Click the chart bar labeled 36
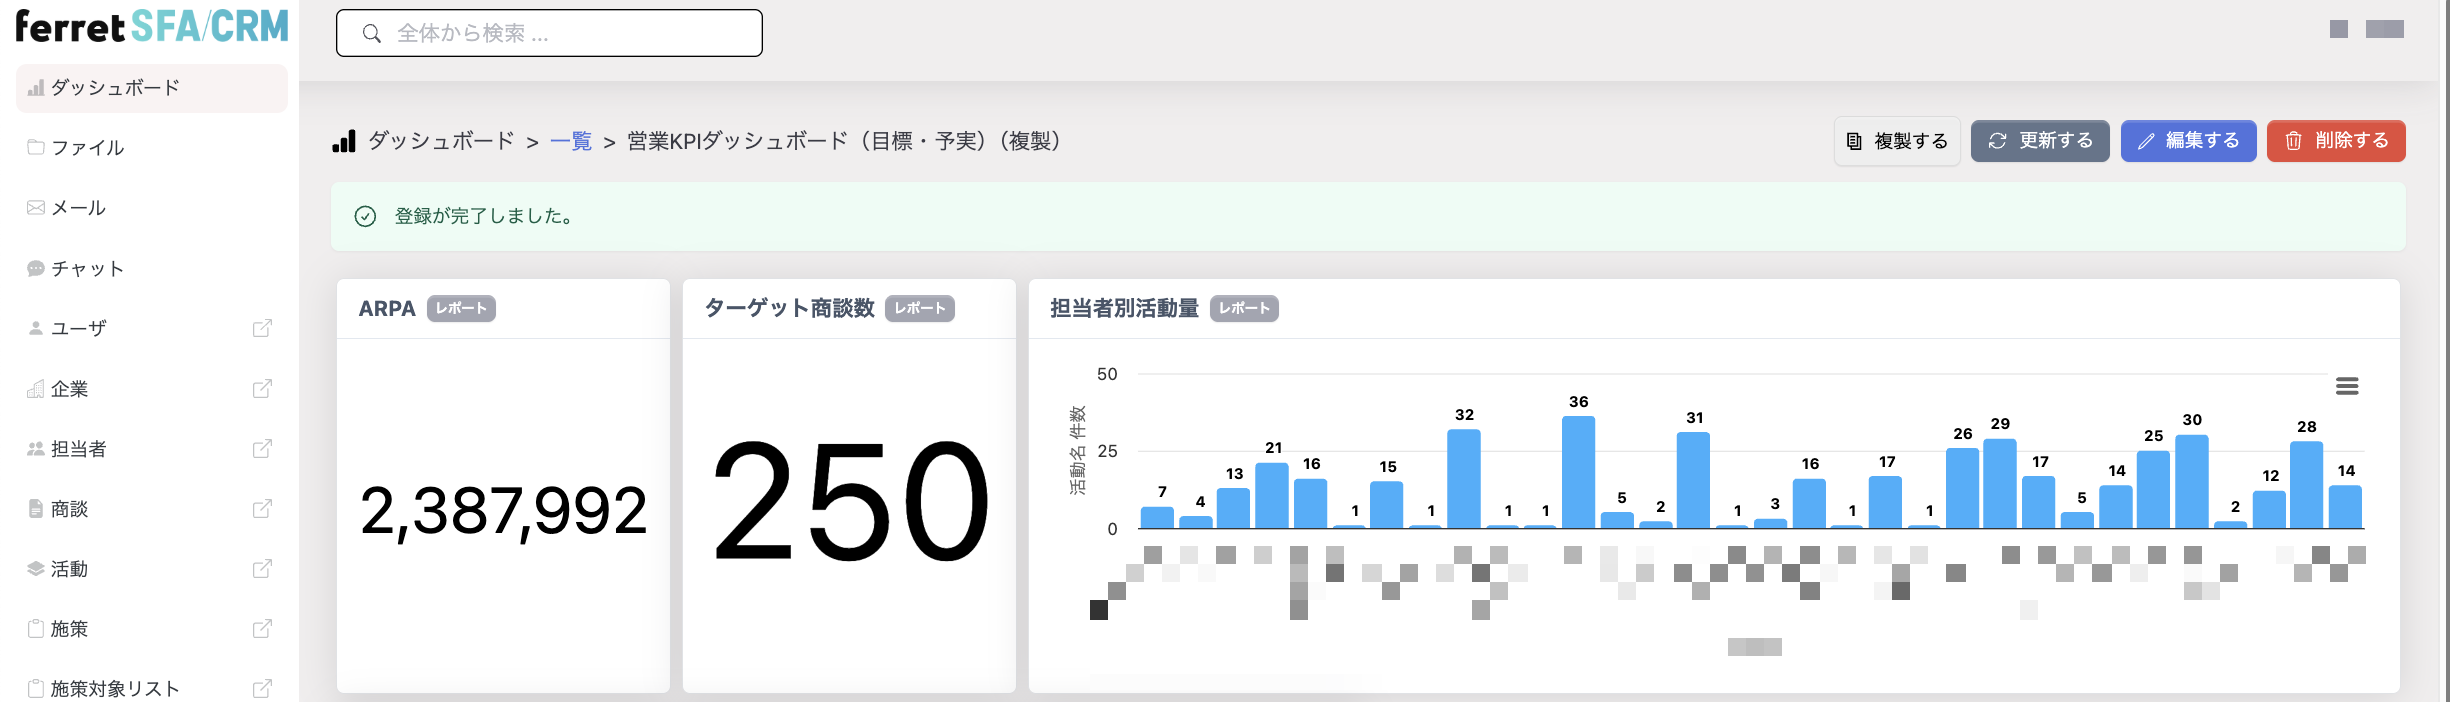This screenshot has height=702, width=2450. pyautogui.click(x=1578, y=472)
